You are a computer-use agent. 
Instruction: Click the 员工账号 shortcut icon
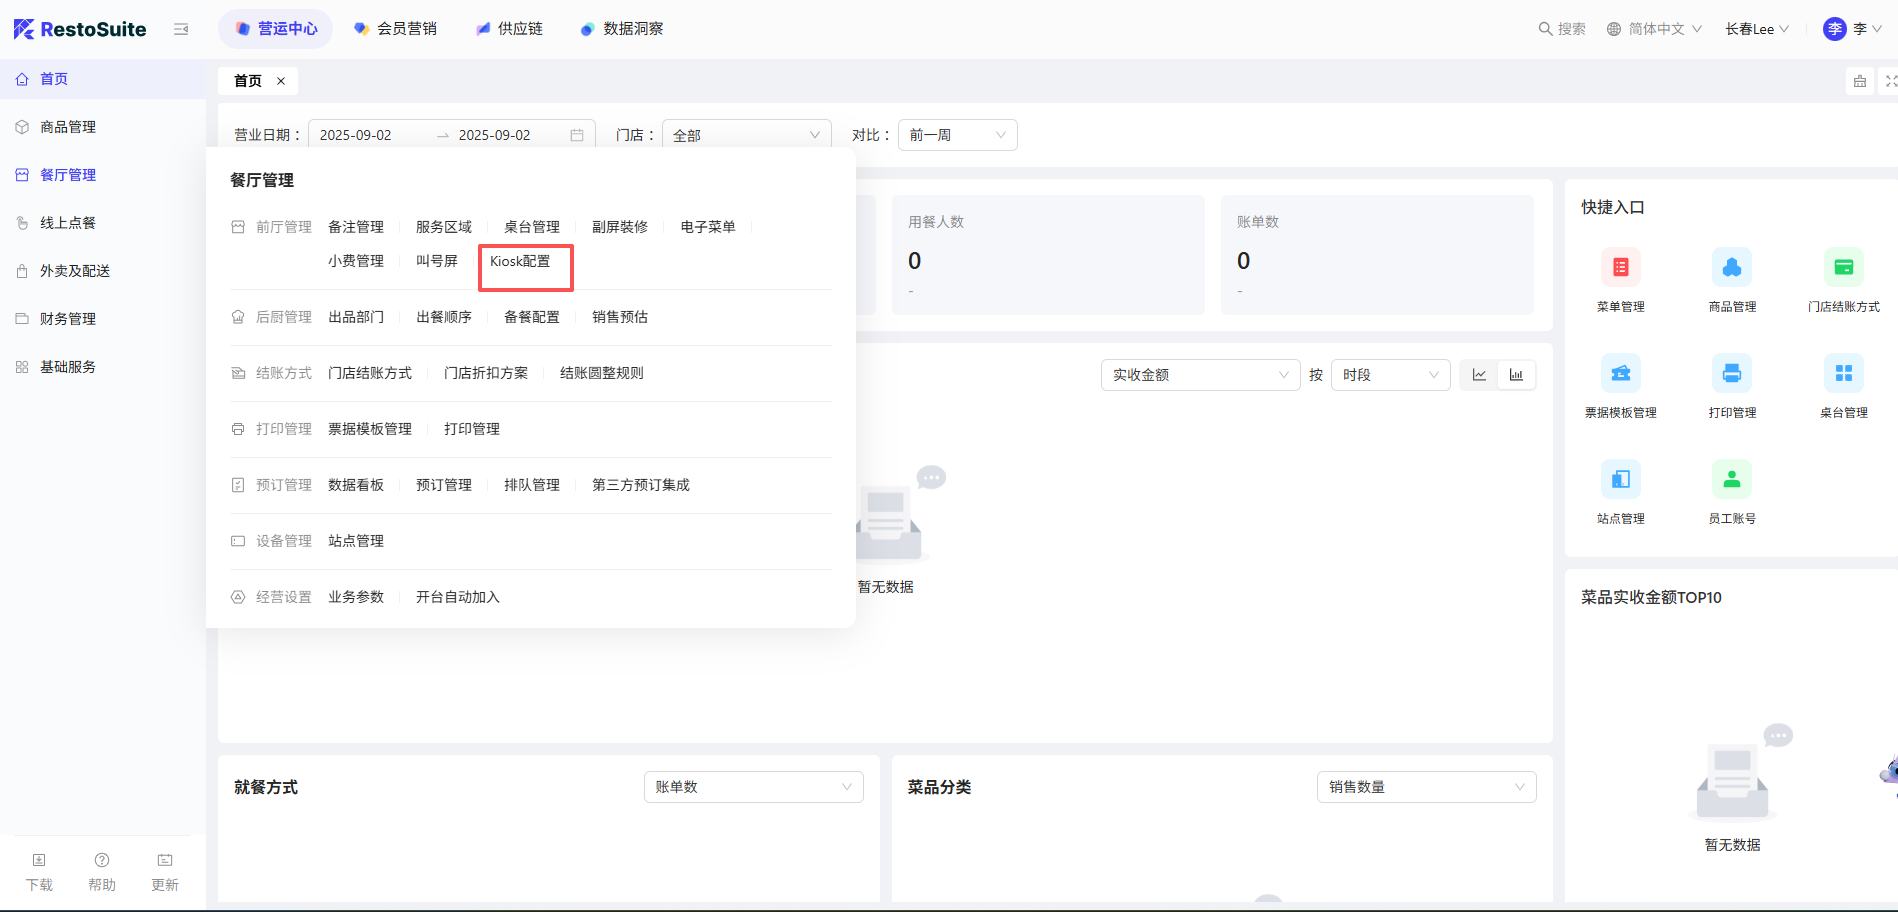pyautogui.click(x=1731, y=479)
